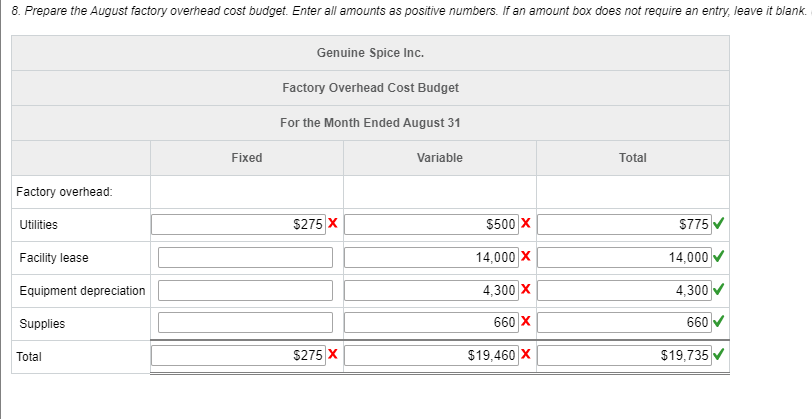This screenshot has height=419, width=812.
Task: Click the Utilities Total amount field
Action: [624, 224]
